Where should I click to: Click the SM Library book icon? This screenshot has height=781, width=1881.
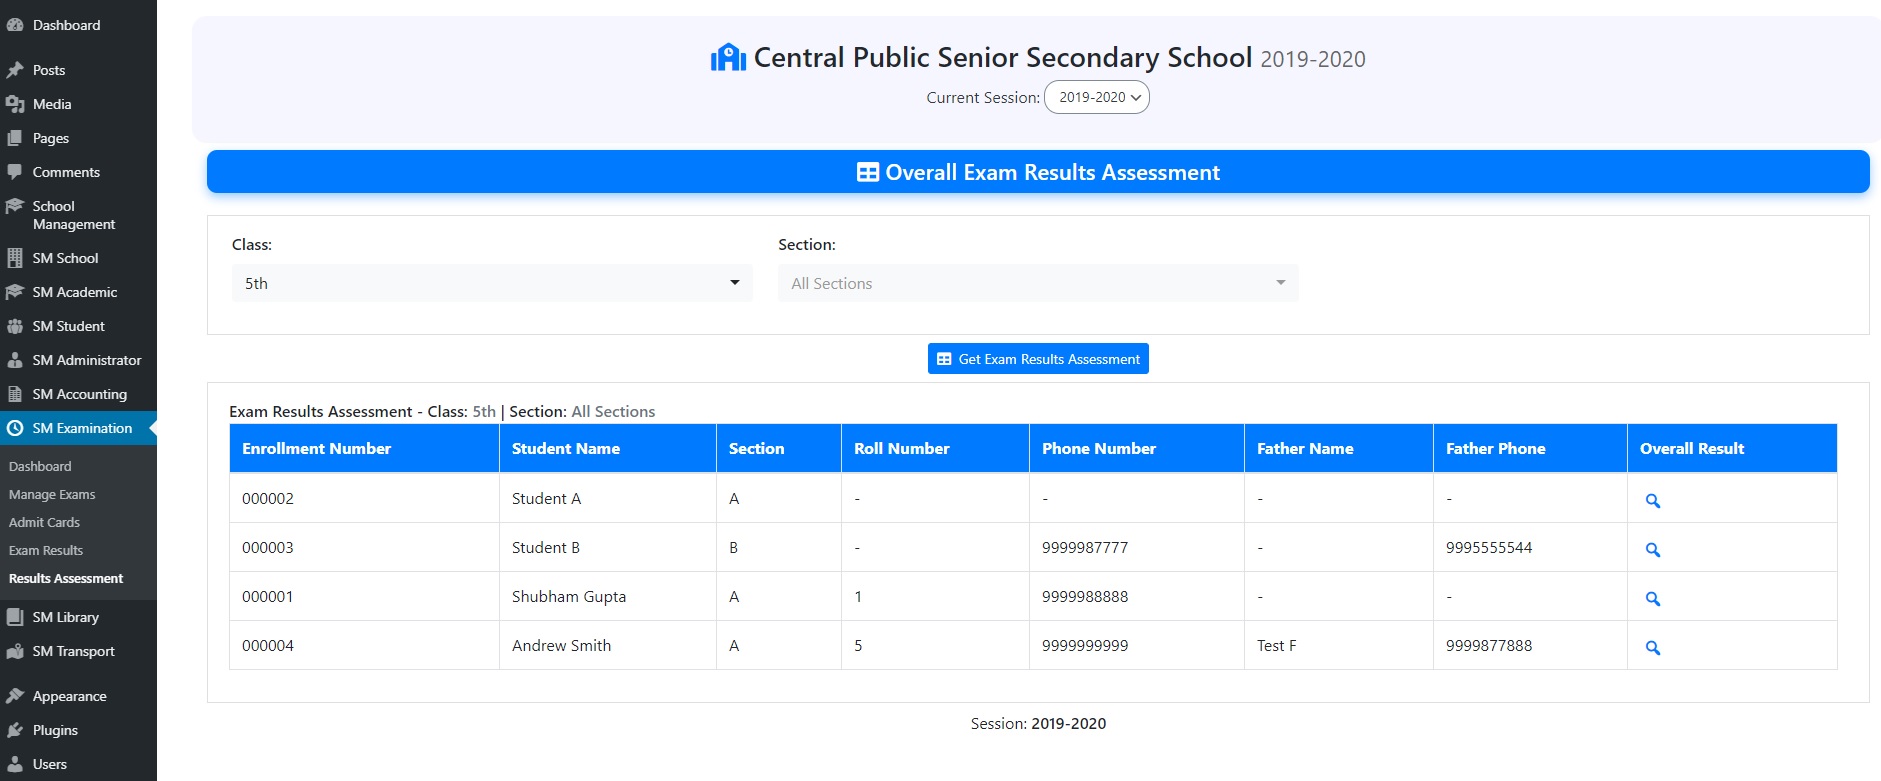[x=15, y=617]
